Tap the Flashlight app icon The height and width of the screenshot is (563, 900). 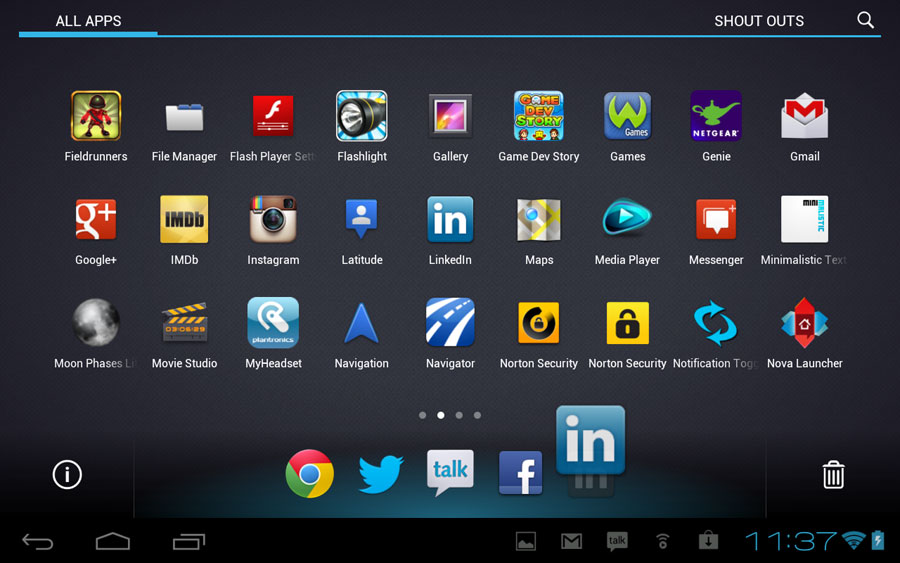tap(362, 116)
